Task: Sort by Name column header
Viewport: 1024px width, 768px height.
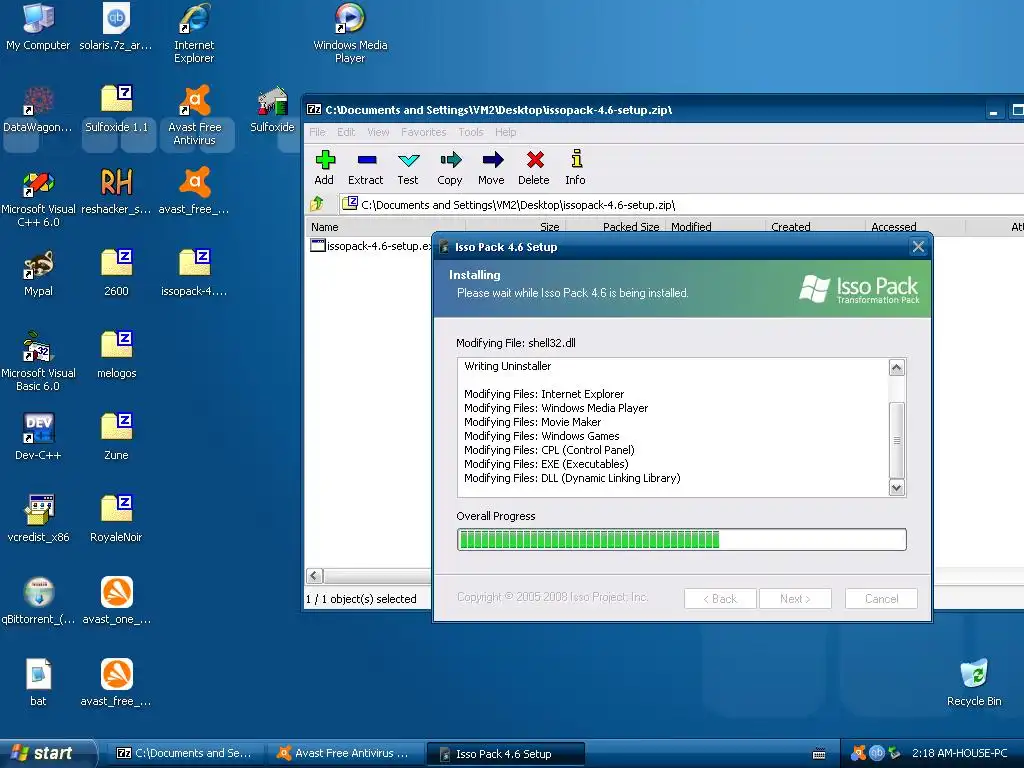Action: tap(385, 227)
